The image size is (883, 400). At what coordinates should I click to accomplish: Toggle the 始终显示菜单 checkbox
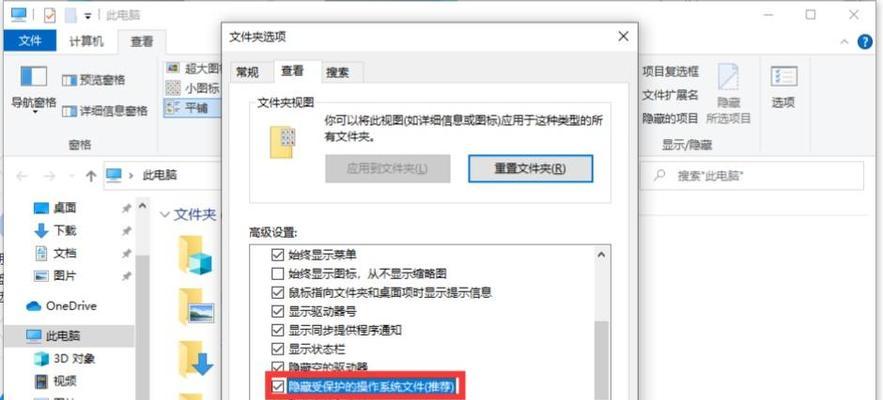point(277,255)
